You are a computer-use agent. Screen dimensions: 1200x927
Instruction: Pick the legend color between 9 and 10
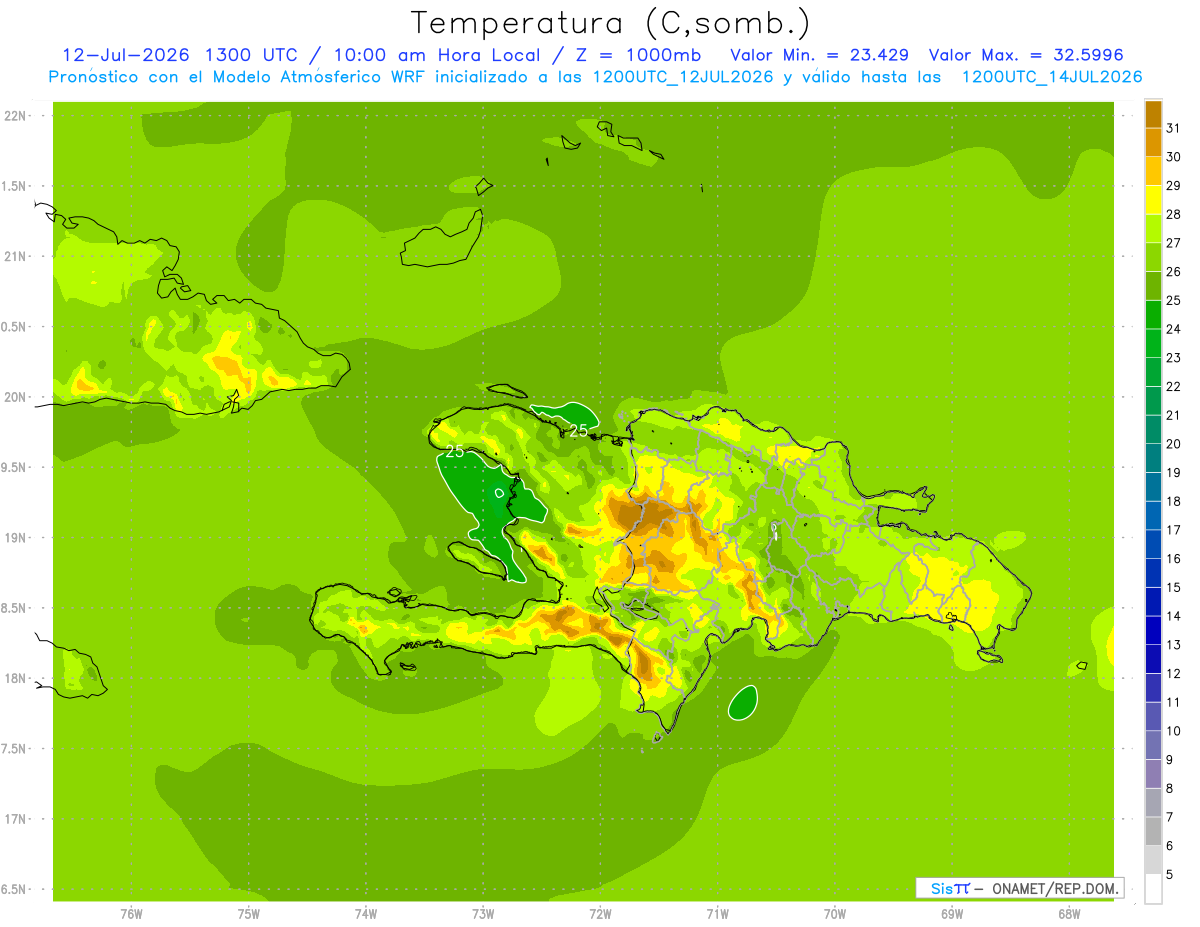pyautogui.click(x=1153, y=745)
